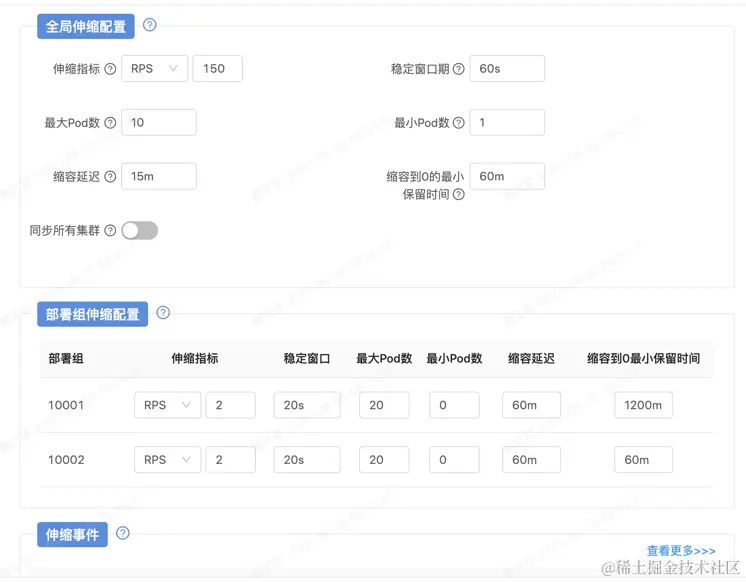Focus retention time field for group 10002

tap(643, 460)
